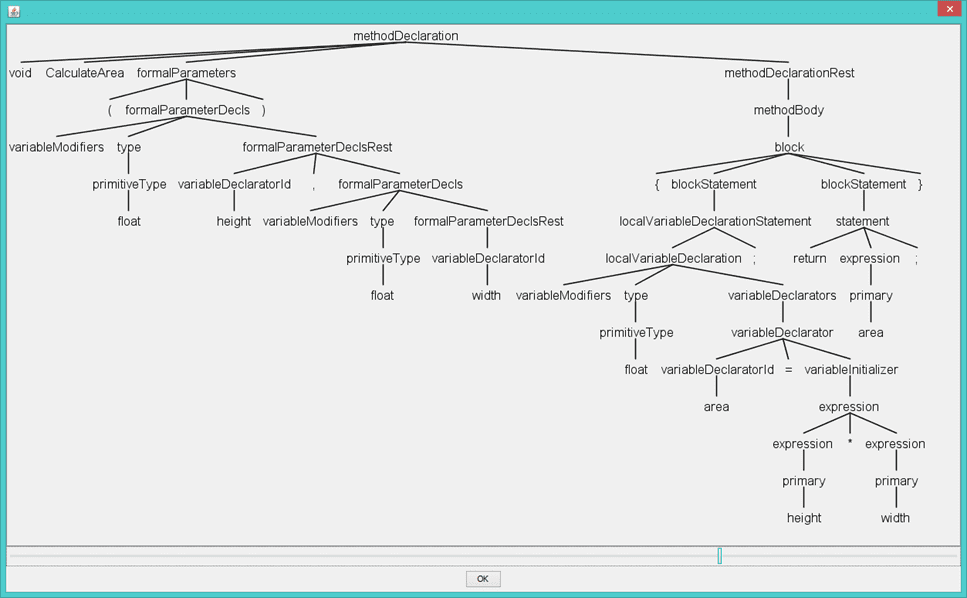Close the parse tree window

(x=948, y=8)
